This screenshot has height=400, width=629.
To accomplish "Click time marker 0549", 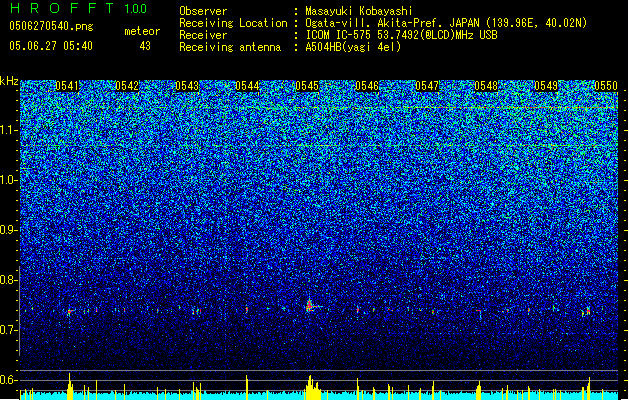I will (546, 86).
